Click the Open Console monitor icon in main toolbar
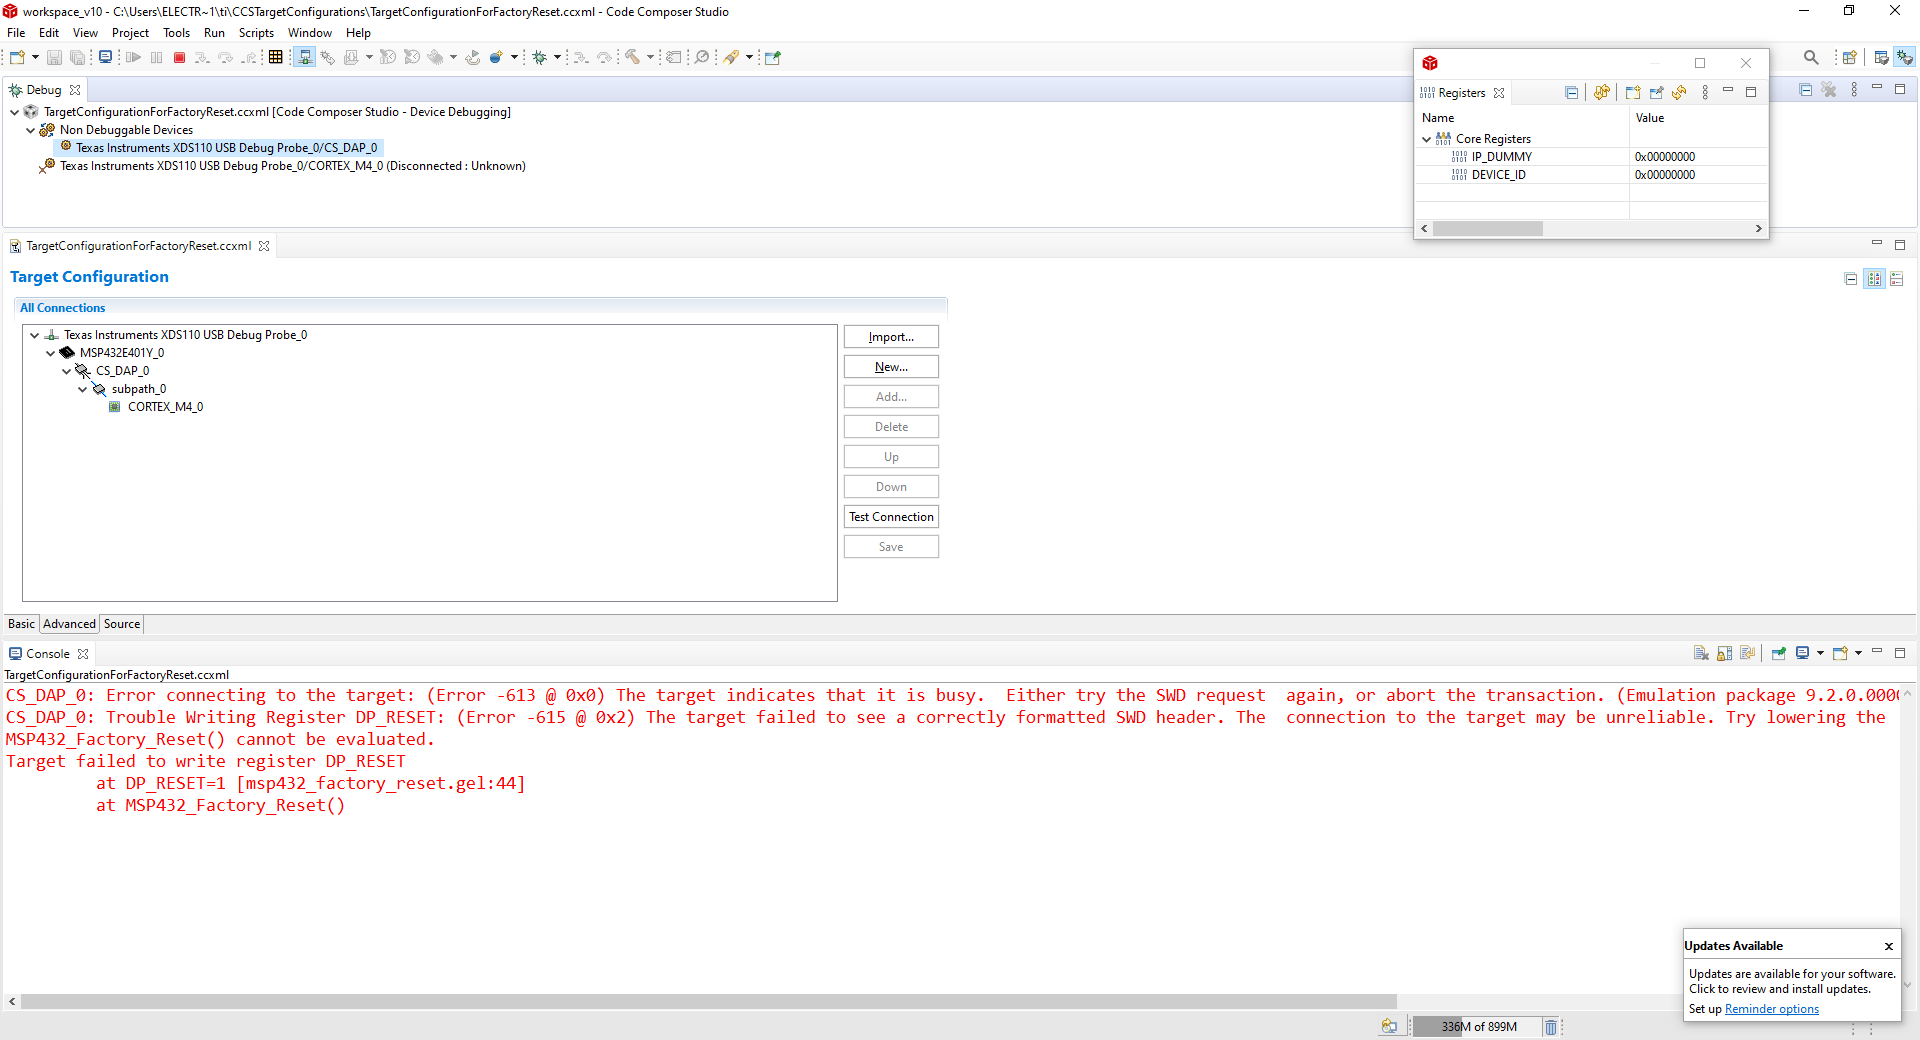This screenshot has width=1920, height=1040. point(105,58)
